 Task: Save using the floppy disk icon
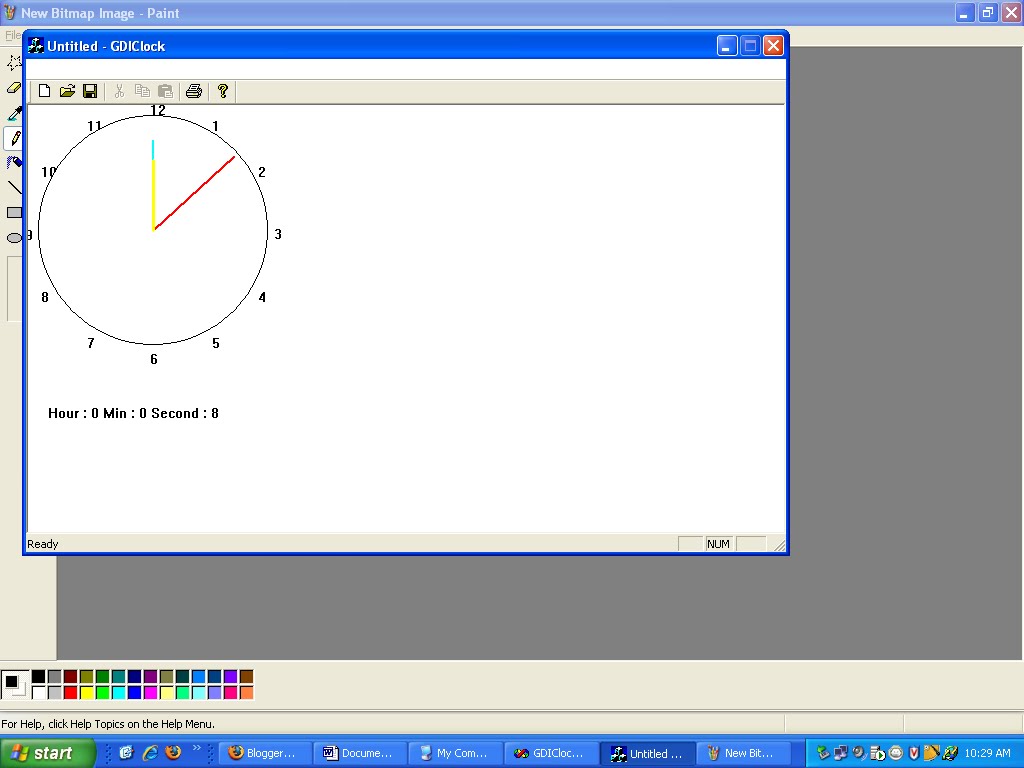(x=90, y=91)
